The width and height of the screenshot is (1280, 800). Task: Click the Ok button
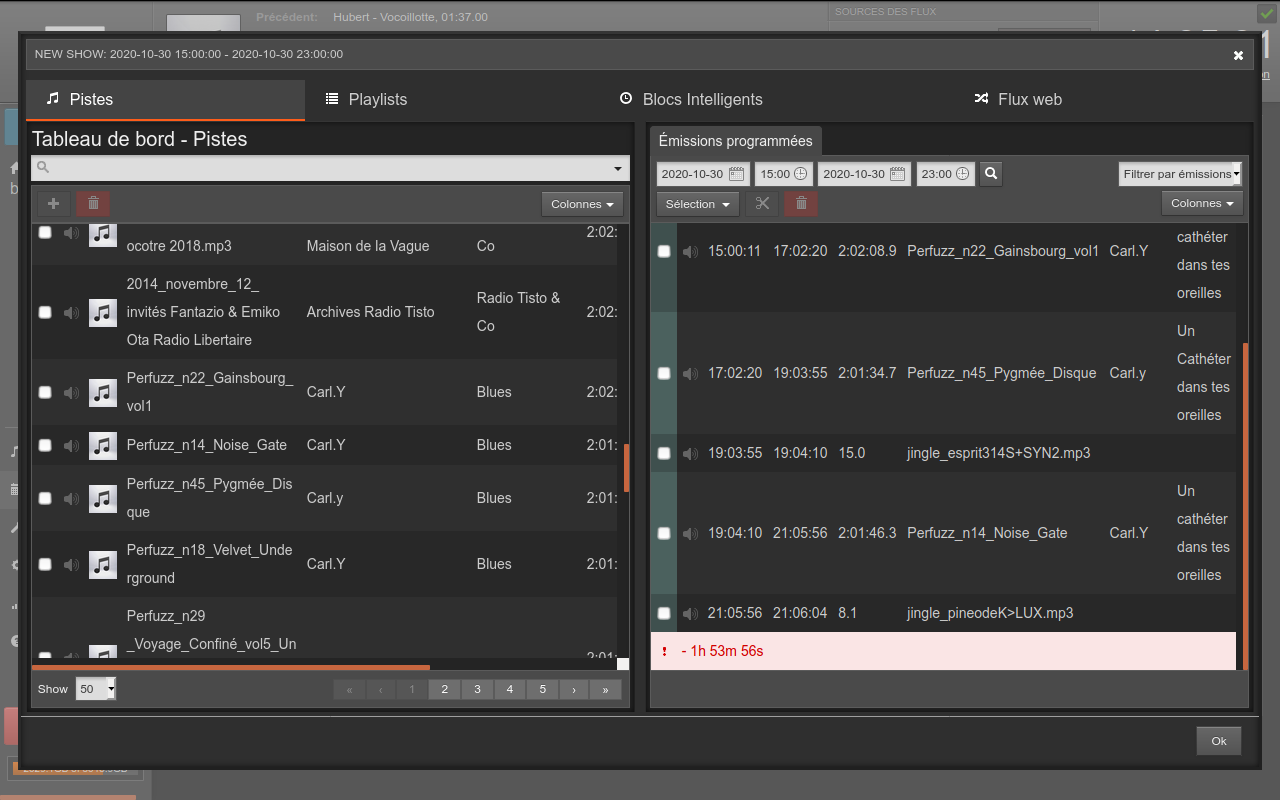(1218, 741)
